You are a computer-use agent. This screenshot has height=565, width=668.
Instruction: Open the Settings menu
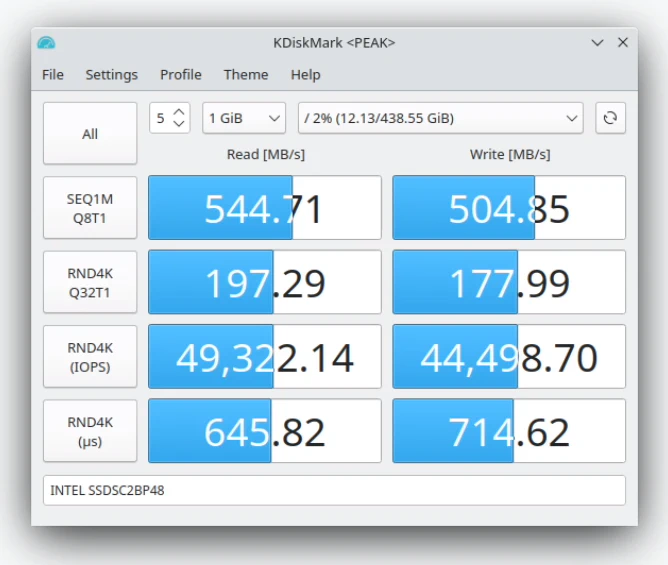coord(112,75)
